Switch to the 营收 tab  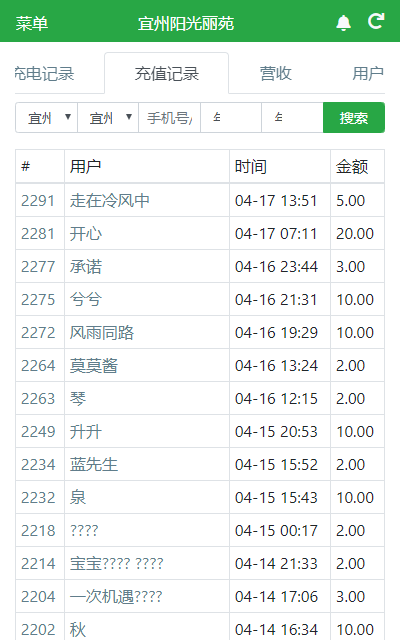click(x=276, y=74)
